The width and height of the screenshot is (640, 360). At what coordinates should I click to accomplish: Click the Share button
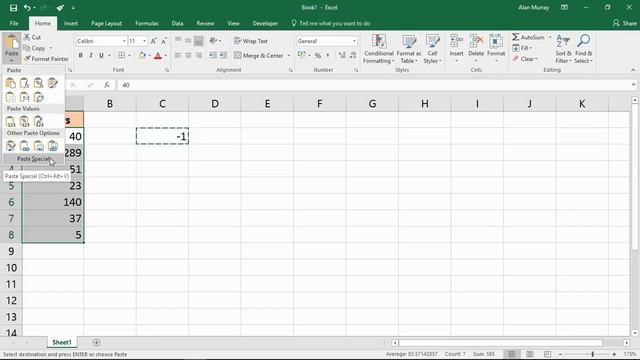624,23
